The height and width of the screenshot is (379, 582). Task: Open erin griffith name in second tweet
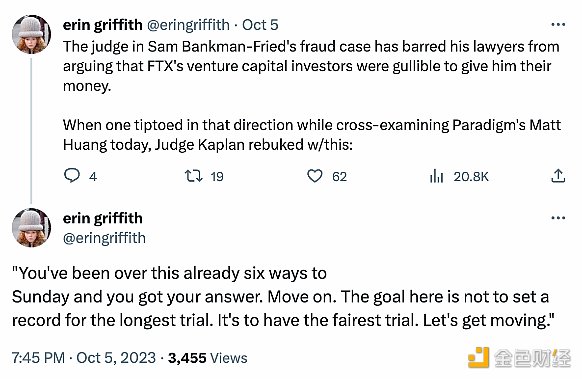[102, 218]
